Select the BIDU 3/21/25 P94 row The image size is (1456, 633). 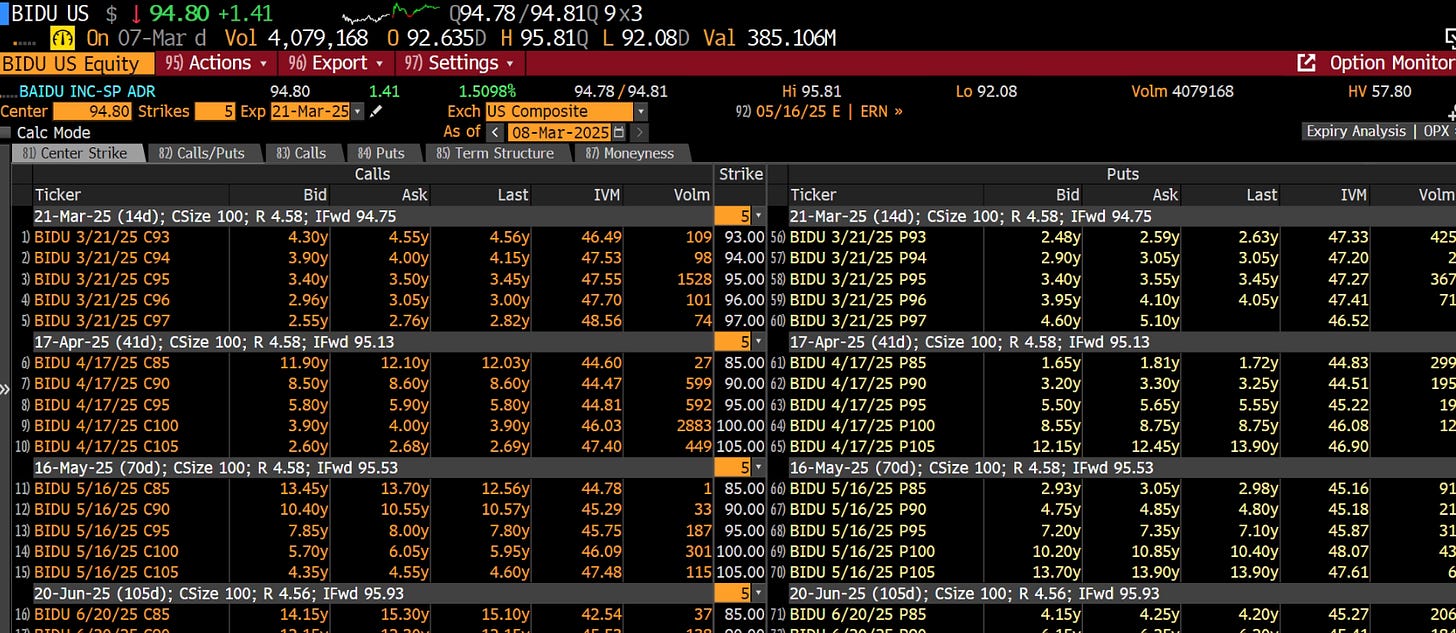click(1112, 258)
